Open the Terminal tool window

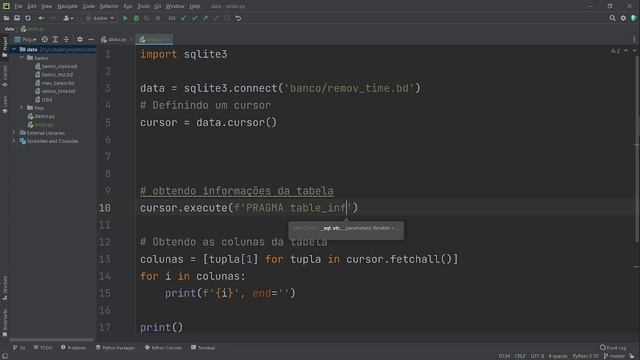tap(203, 348)
